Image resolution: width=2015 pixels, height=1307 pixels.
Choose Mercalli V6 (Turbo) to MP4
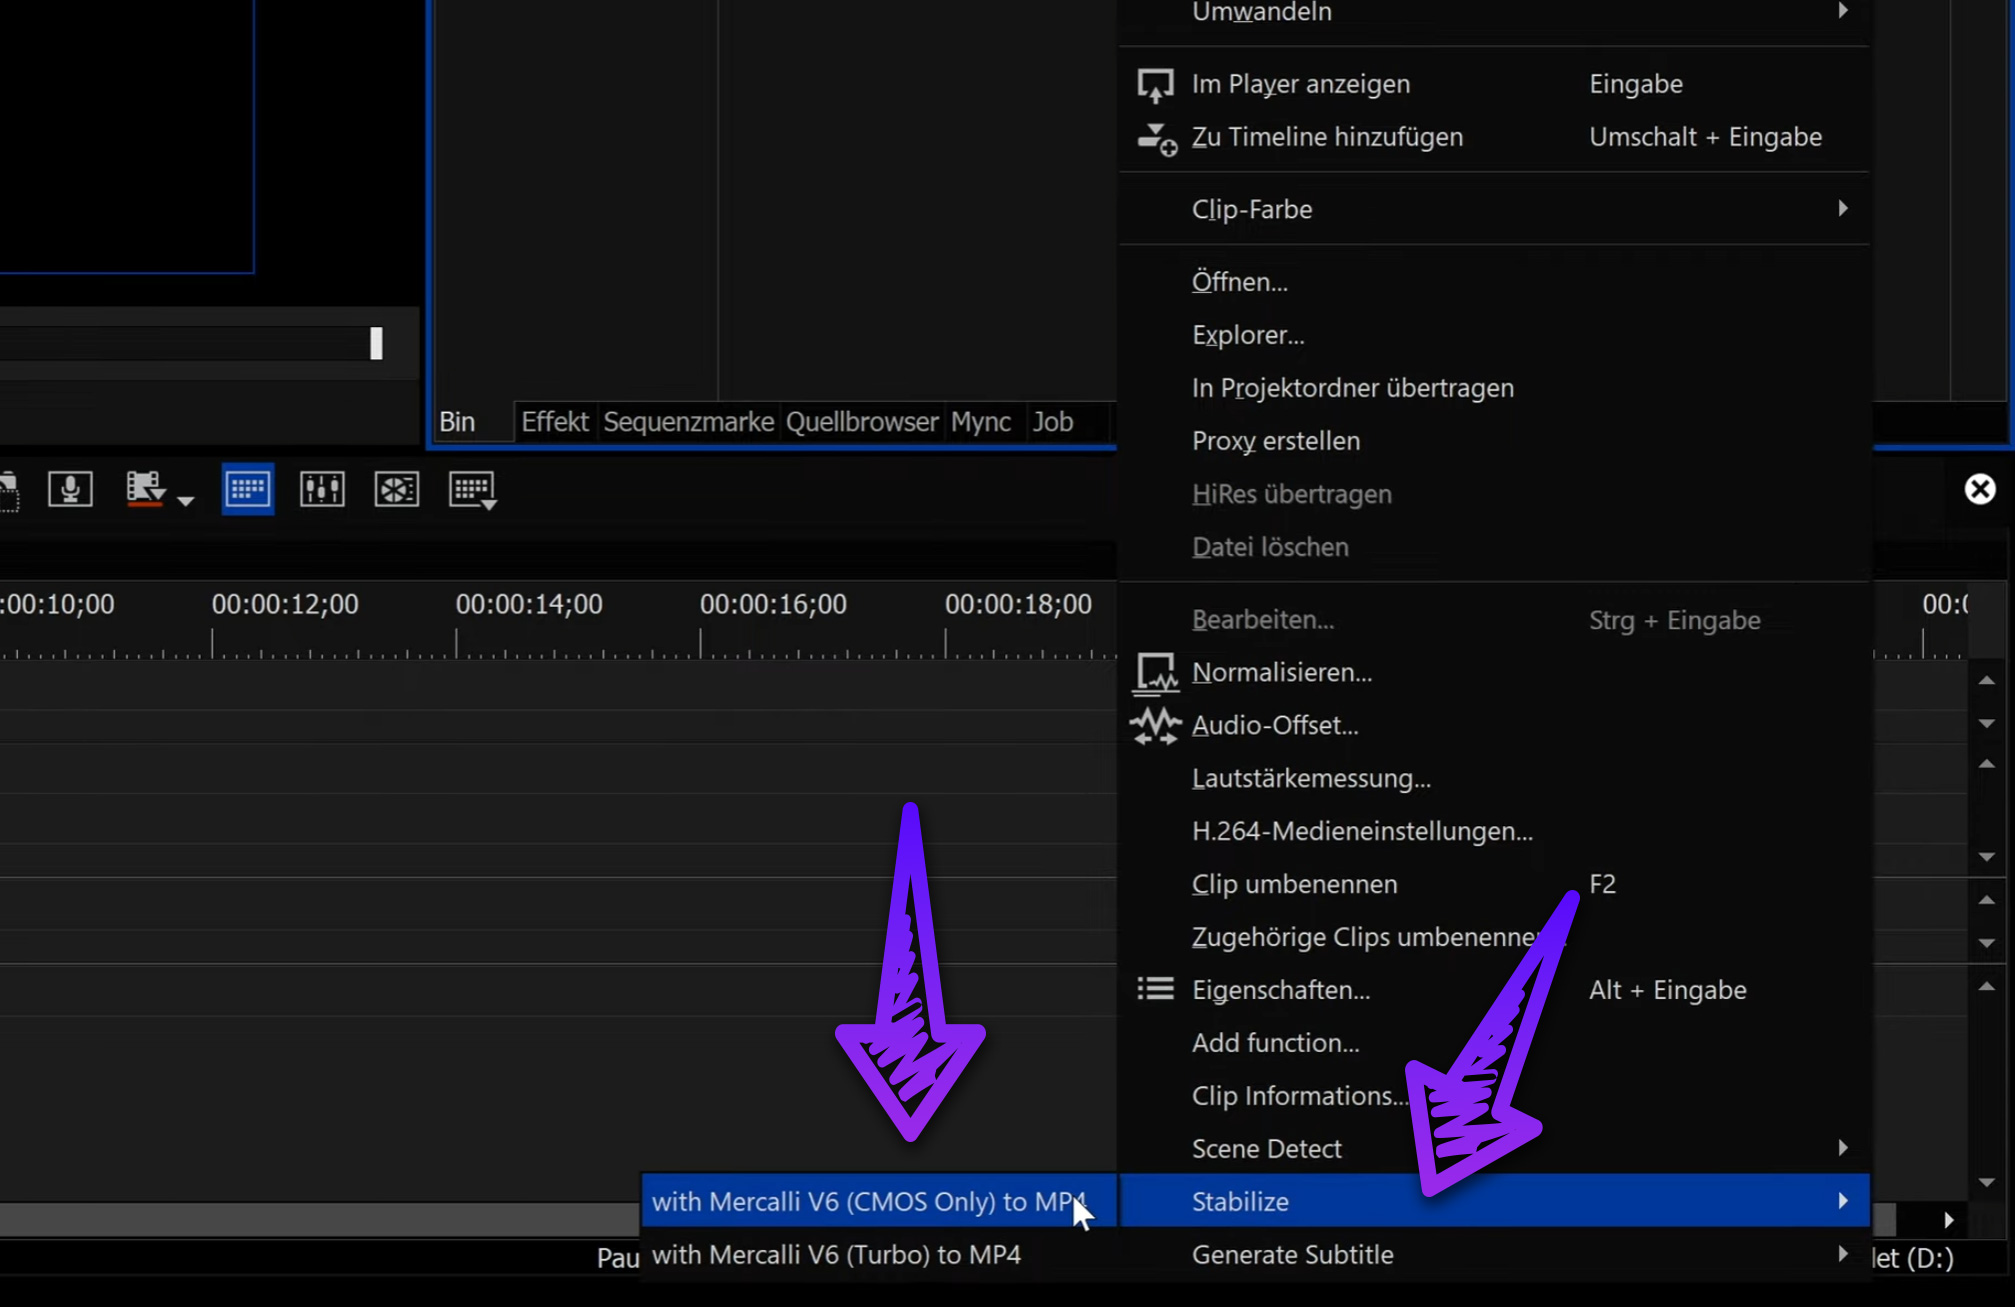click(x=836, y=1255)
